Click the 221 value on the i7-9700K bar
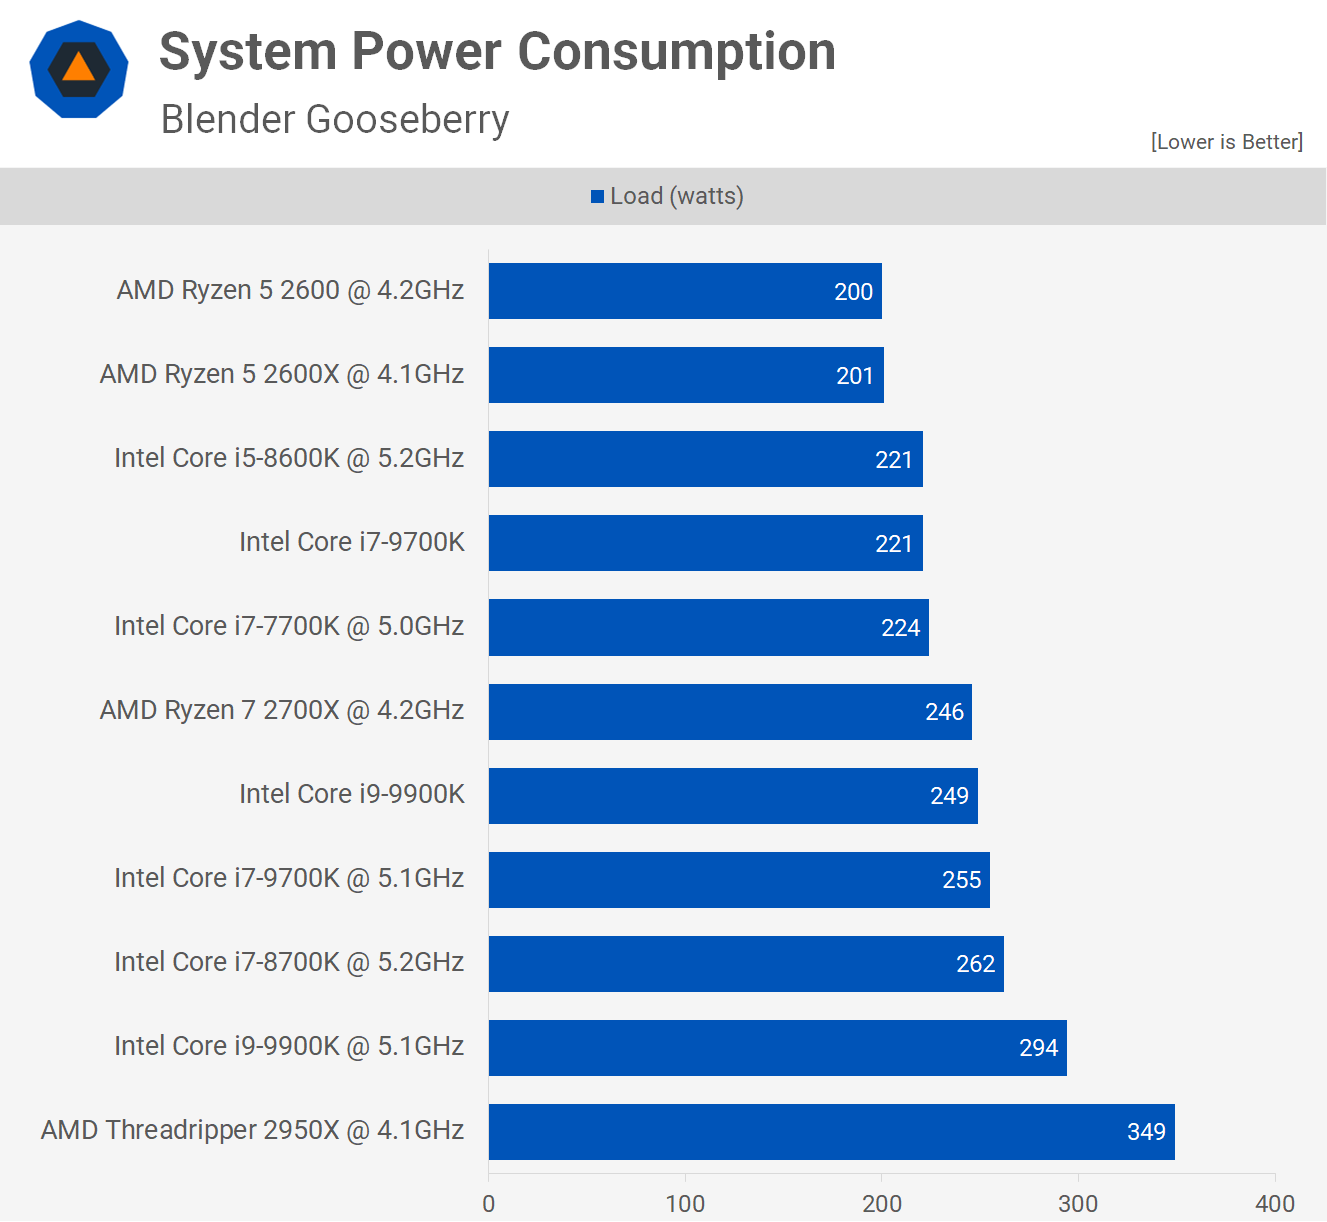Viewport: 1327px width, 1222px height. tap(894, 544)
